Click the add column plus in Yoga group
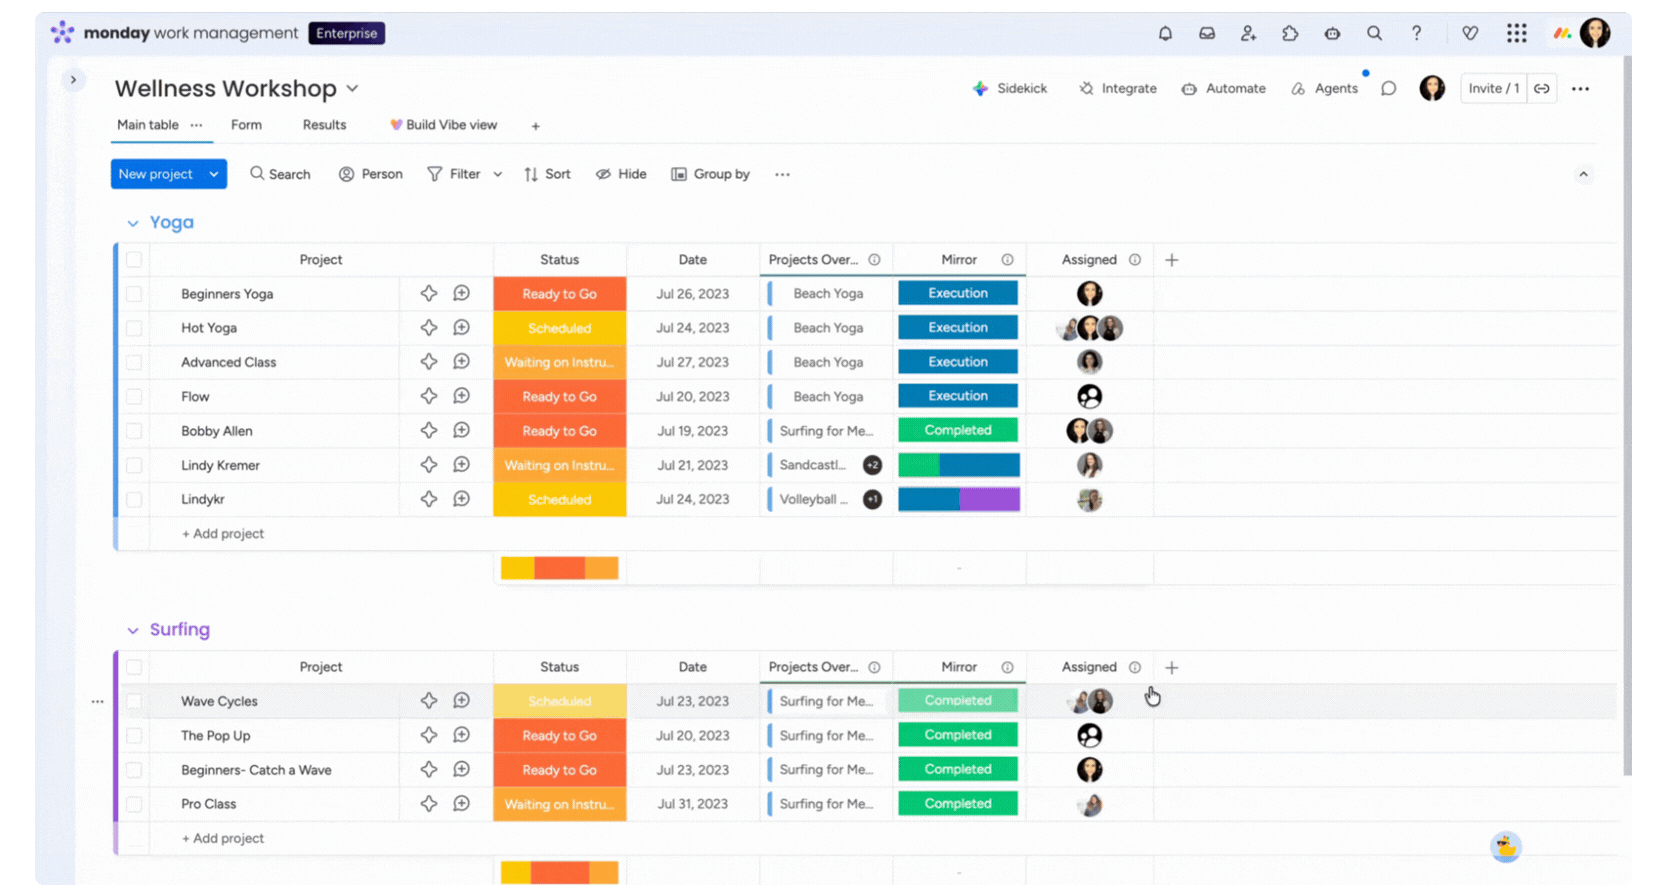The image size is (1668, 896). click(1172, 260)
